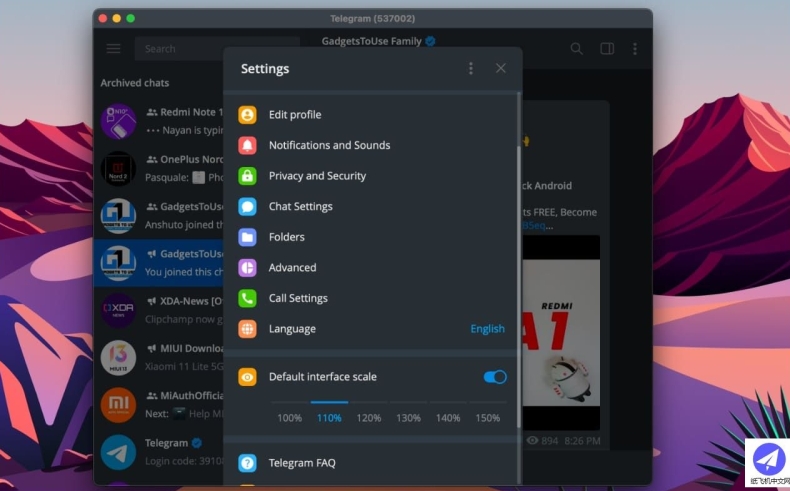This screenshot has width=790, height=491.
Task: Click the Folders icon
Action: click(248, 237)
